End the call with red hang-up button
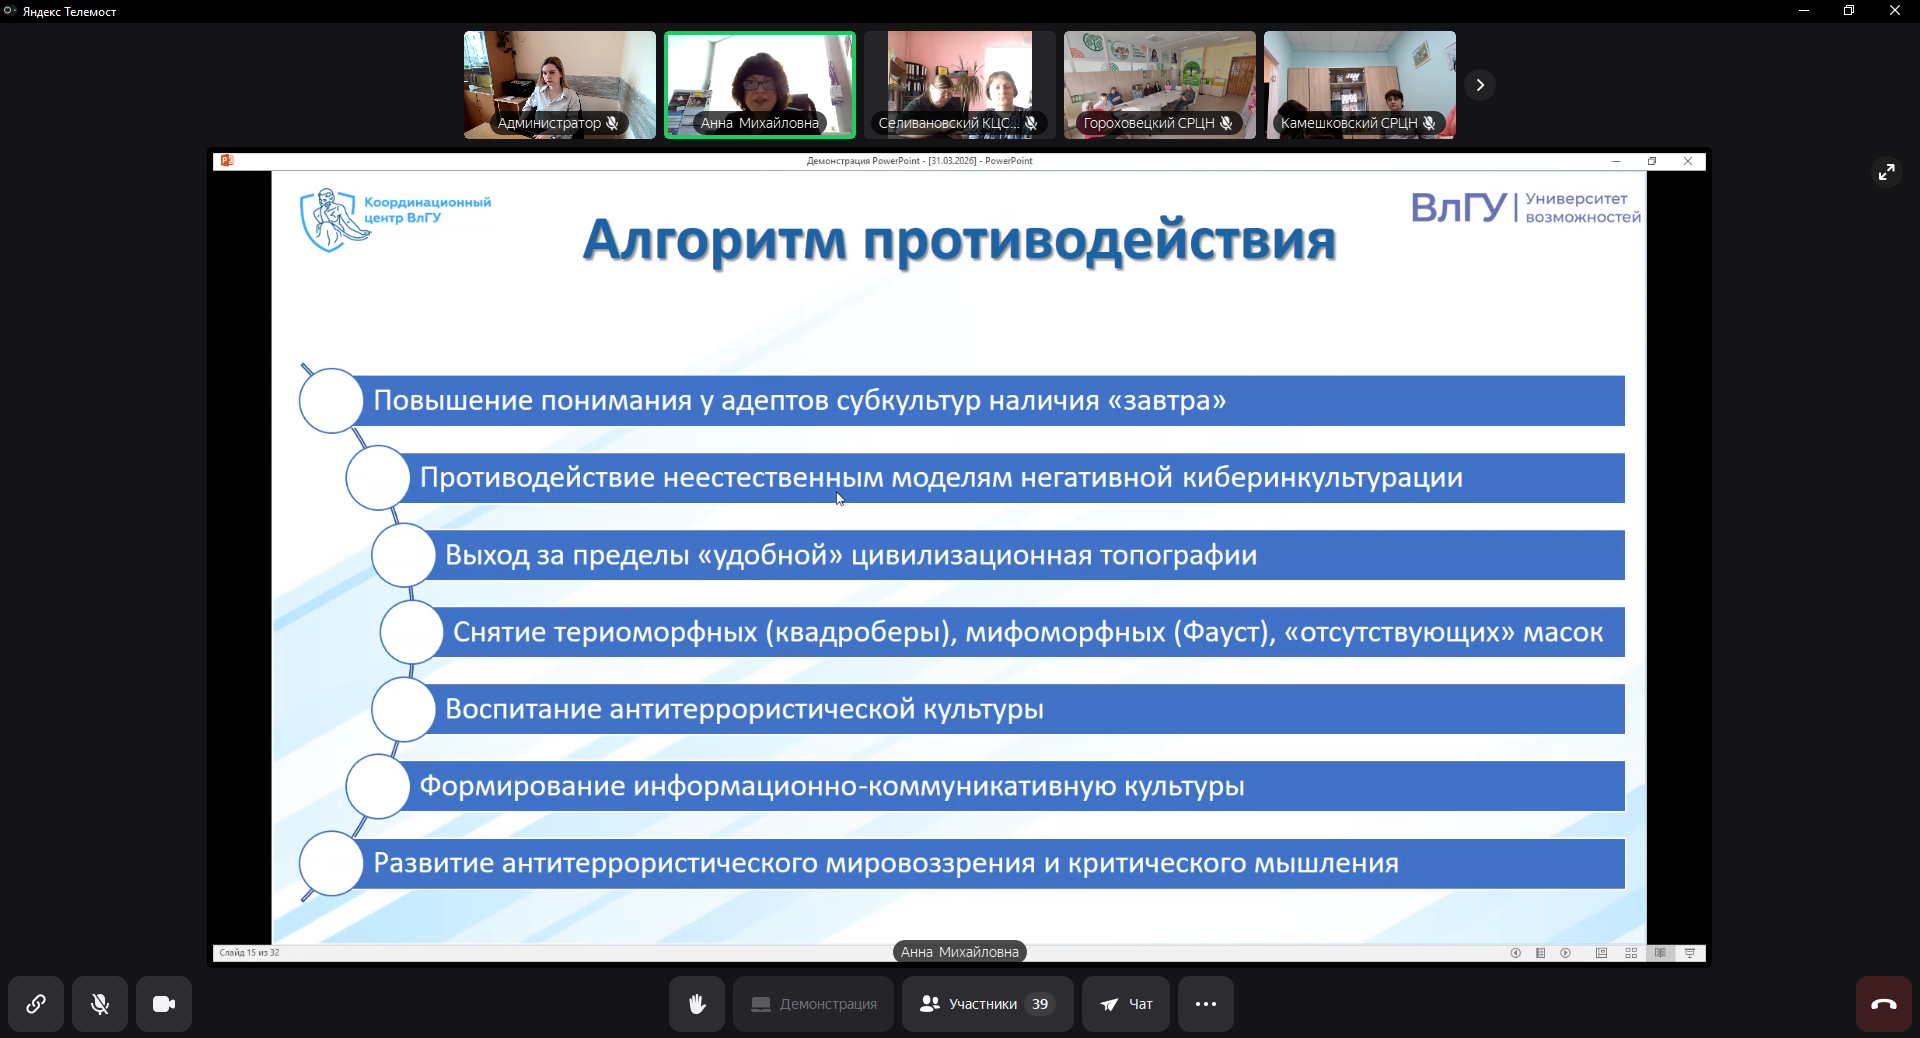The image size is (1920, 1038). pyautogui.click(x=1883, y=1004)
